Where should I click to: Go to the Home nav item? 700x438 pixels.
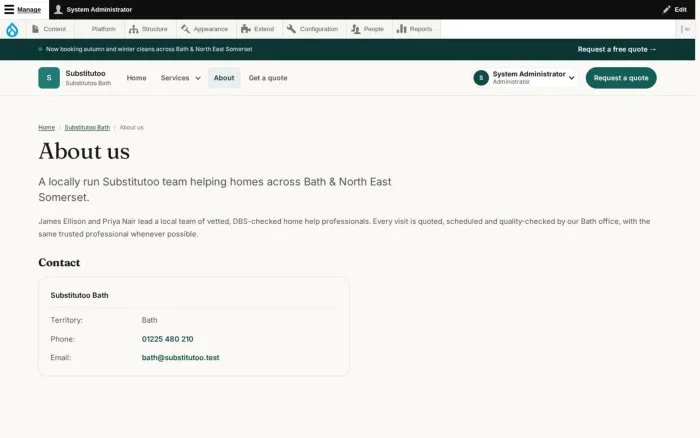[x=137, y=78]
